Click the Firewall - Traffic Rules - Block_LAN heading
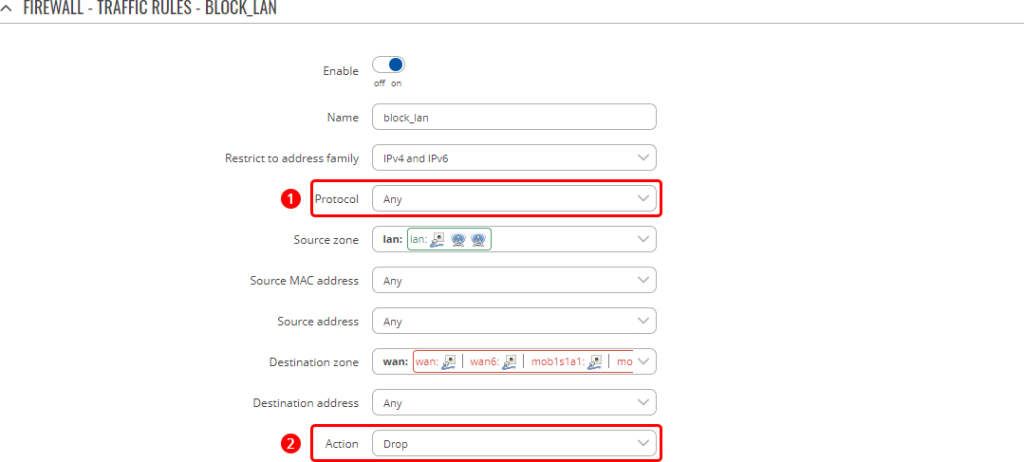Screen dimensions: 1024x462 150,9
